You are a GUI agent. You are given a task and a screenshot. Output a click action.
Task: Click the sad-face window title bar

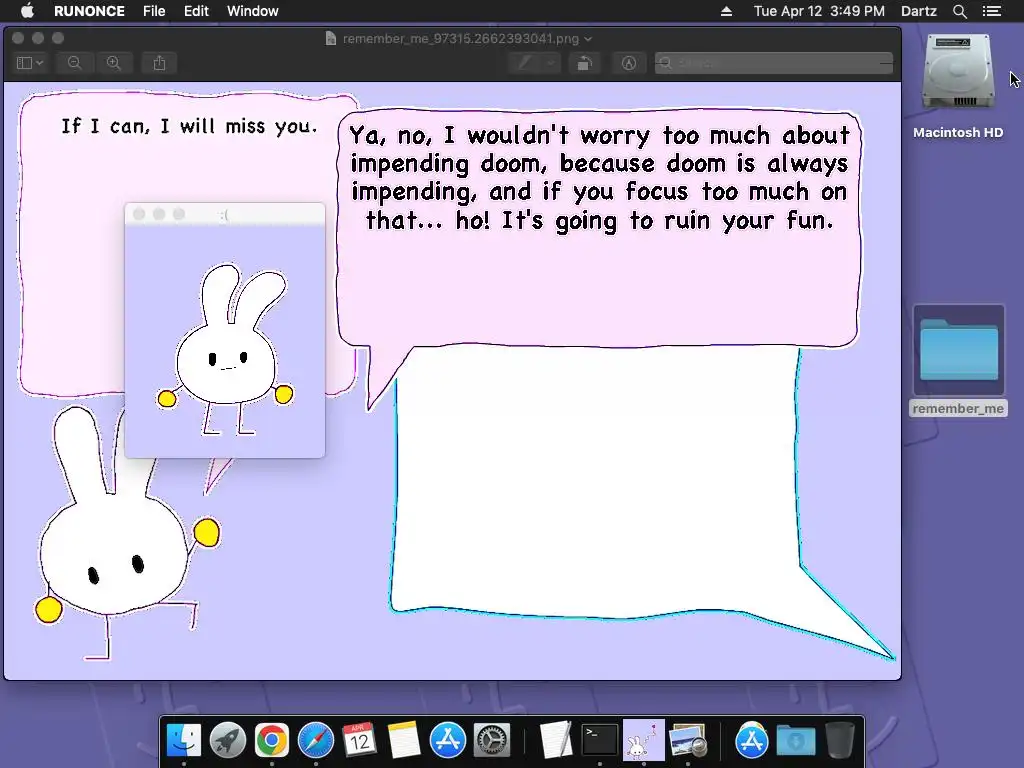[225, 214]
